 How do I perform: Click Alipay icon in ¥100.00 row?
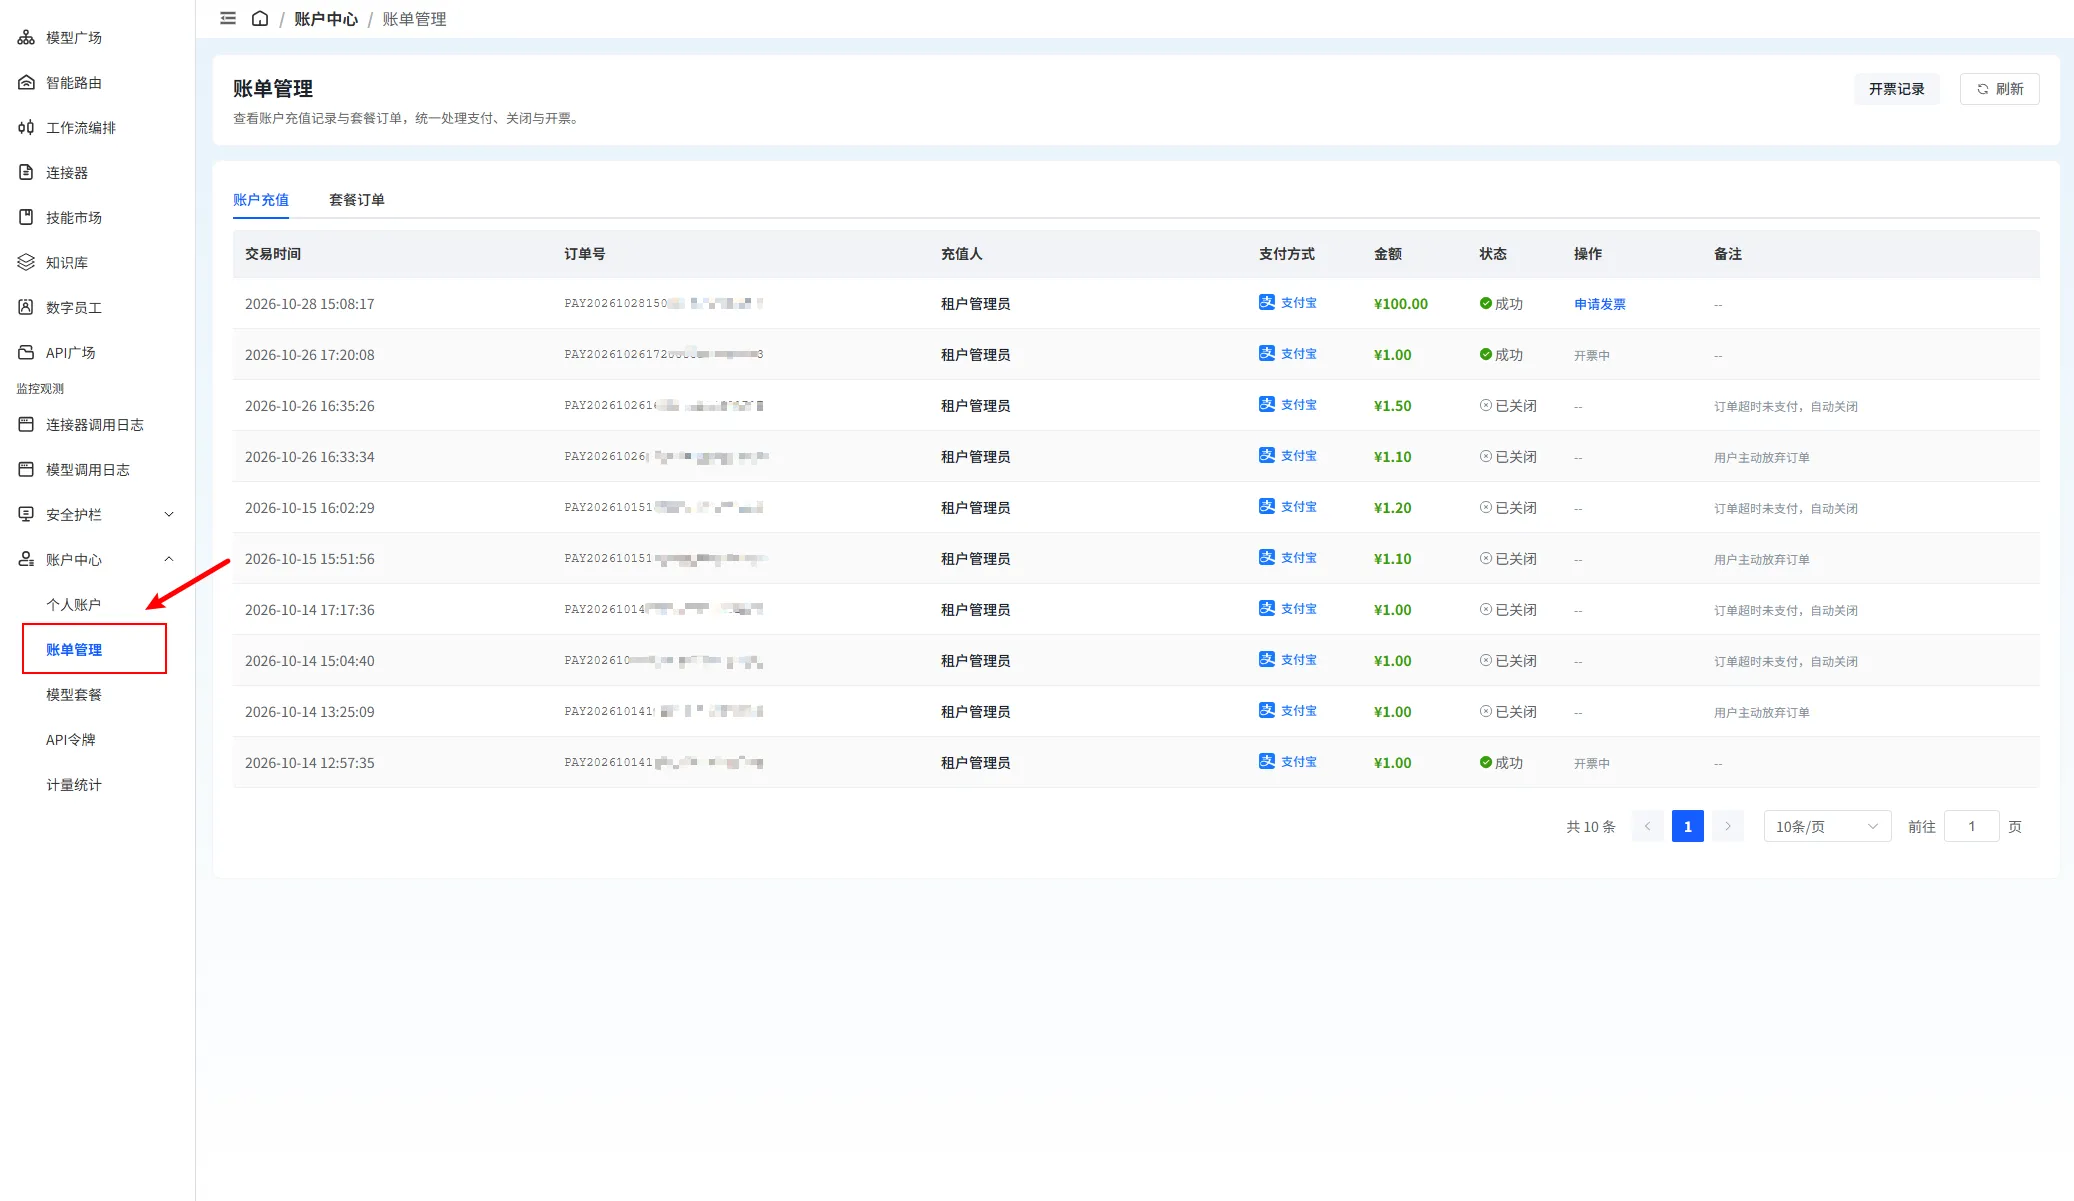tap(1267, 302)
